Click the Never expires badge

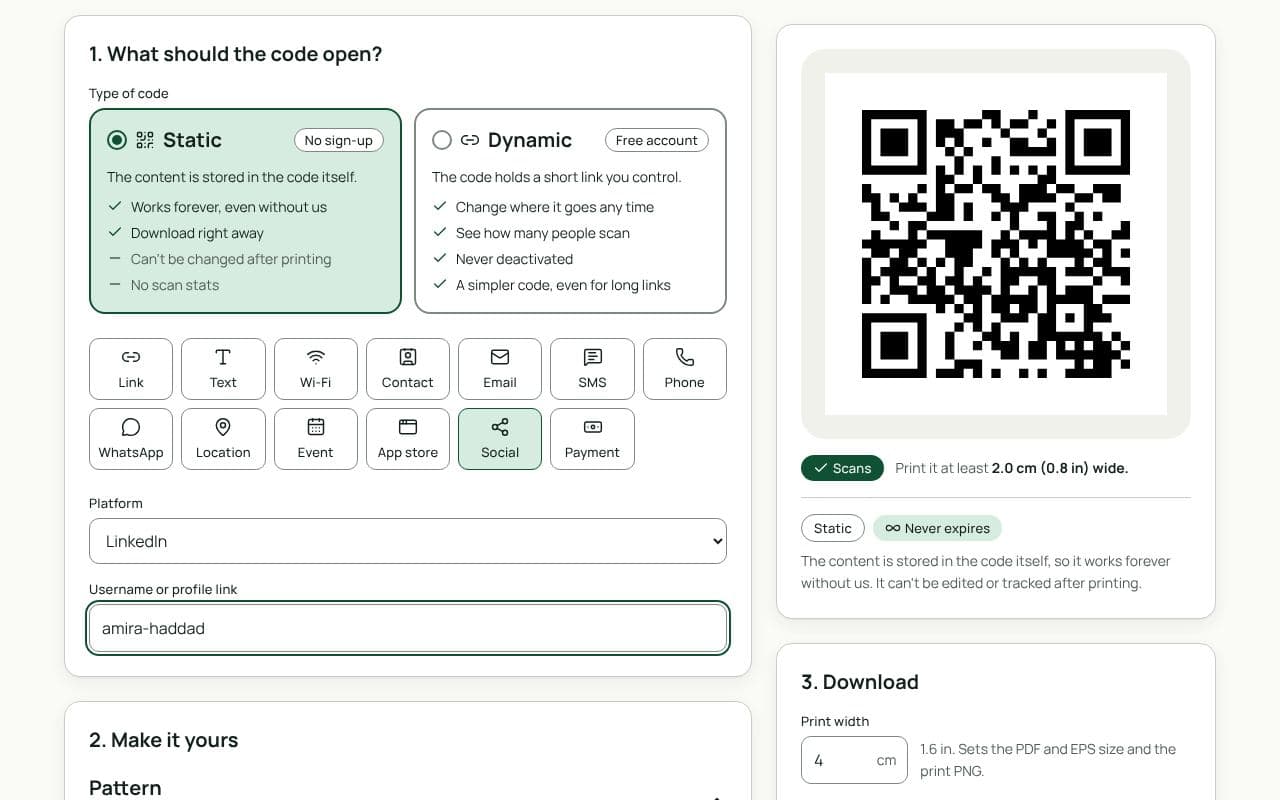coord(937,528)
